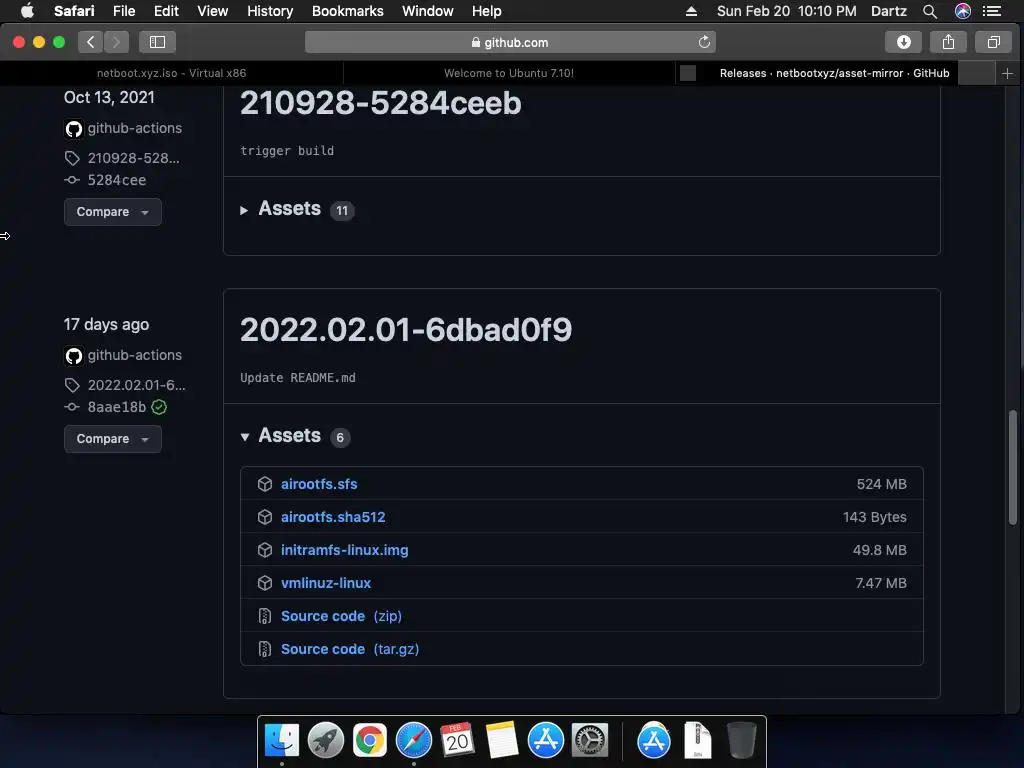
Task: Open the Apple menu
Action: [27, 11]
